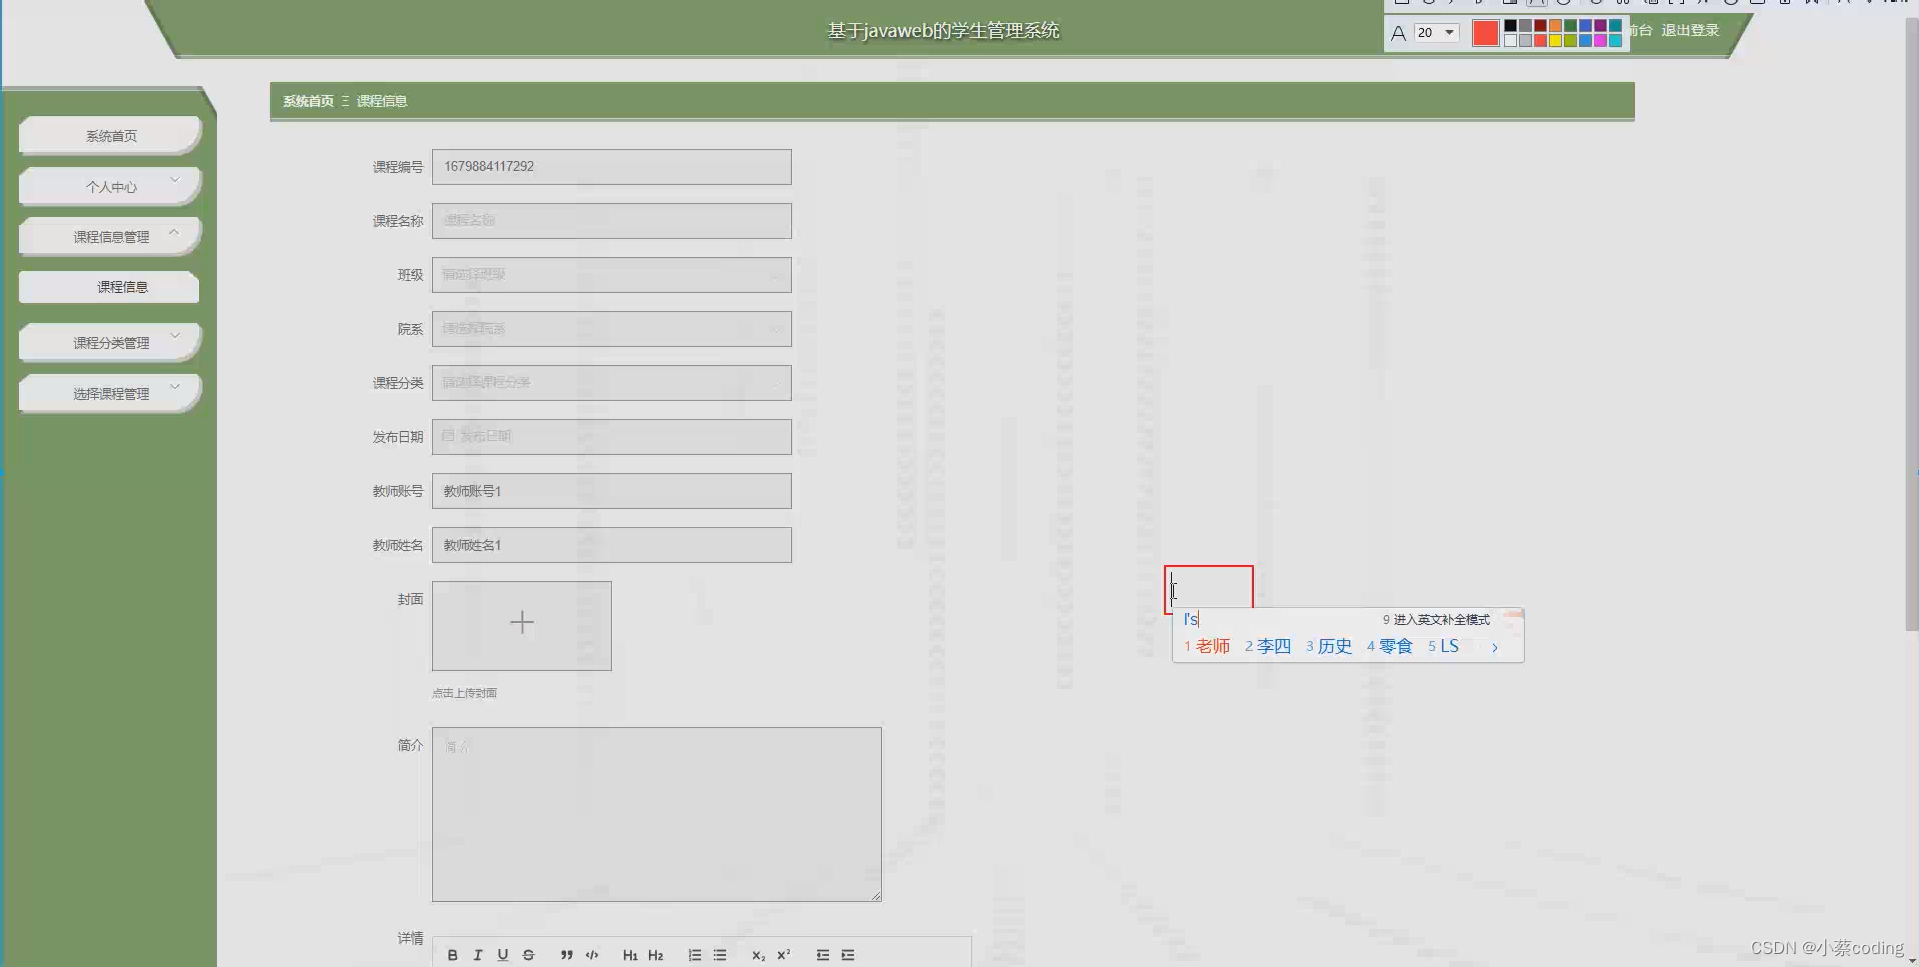The image size is (1919, 967).
Task: Click the 教师姓名 input field
Action: point(612,545)
